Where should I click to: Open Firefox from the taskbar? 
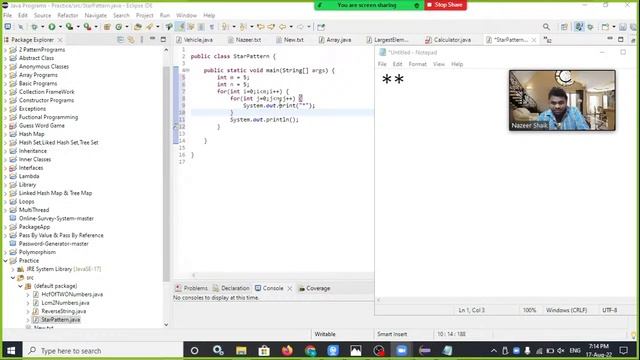(287, 351)
